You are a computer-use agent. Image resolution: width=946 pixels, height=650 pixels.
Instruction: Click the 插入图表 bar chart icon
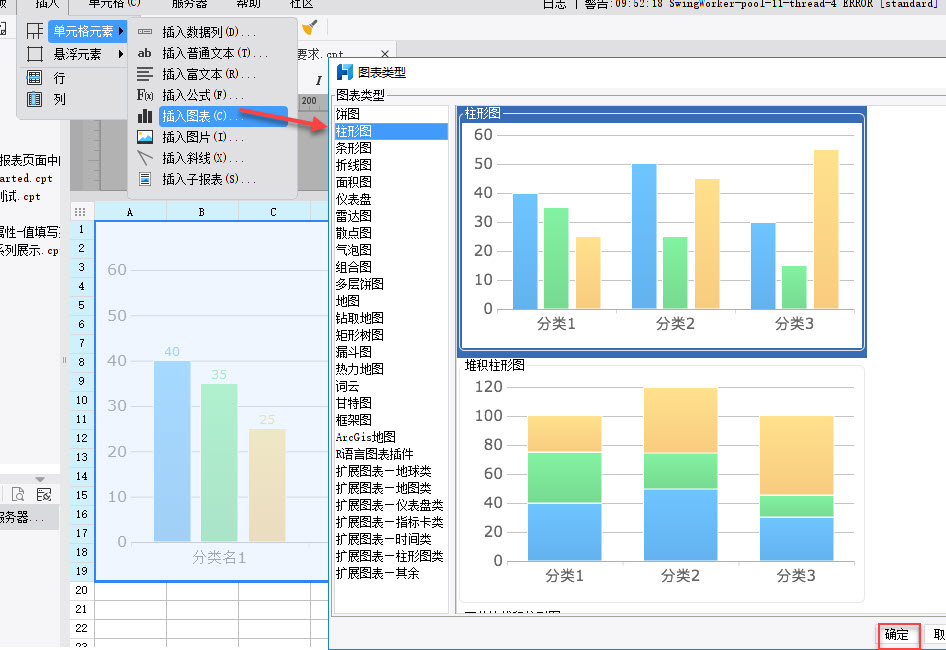tap(145, 116)
